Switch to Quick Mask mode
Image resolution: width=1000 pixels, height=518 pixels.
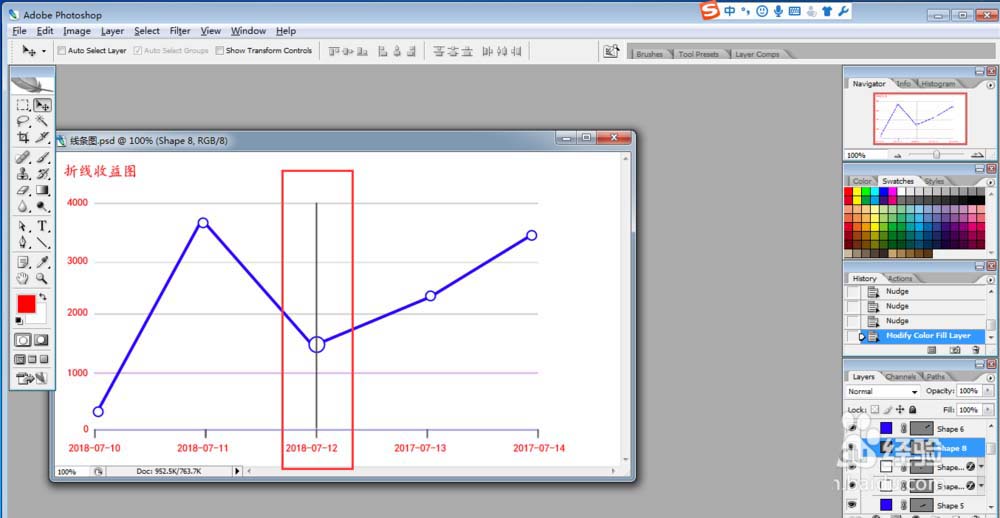[41, 340]
